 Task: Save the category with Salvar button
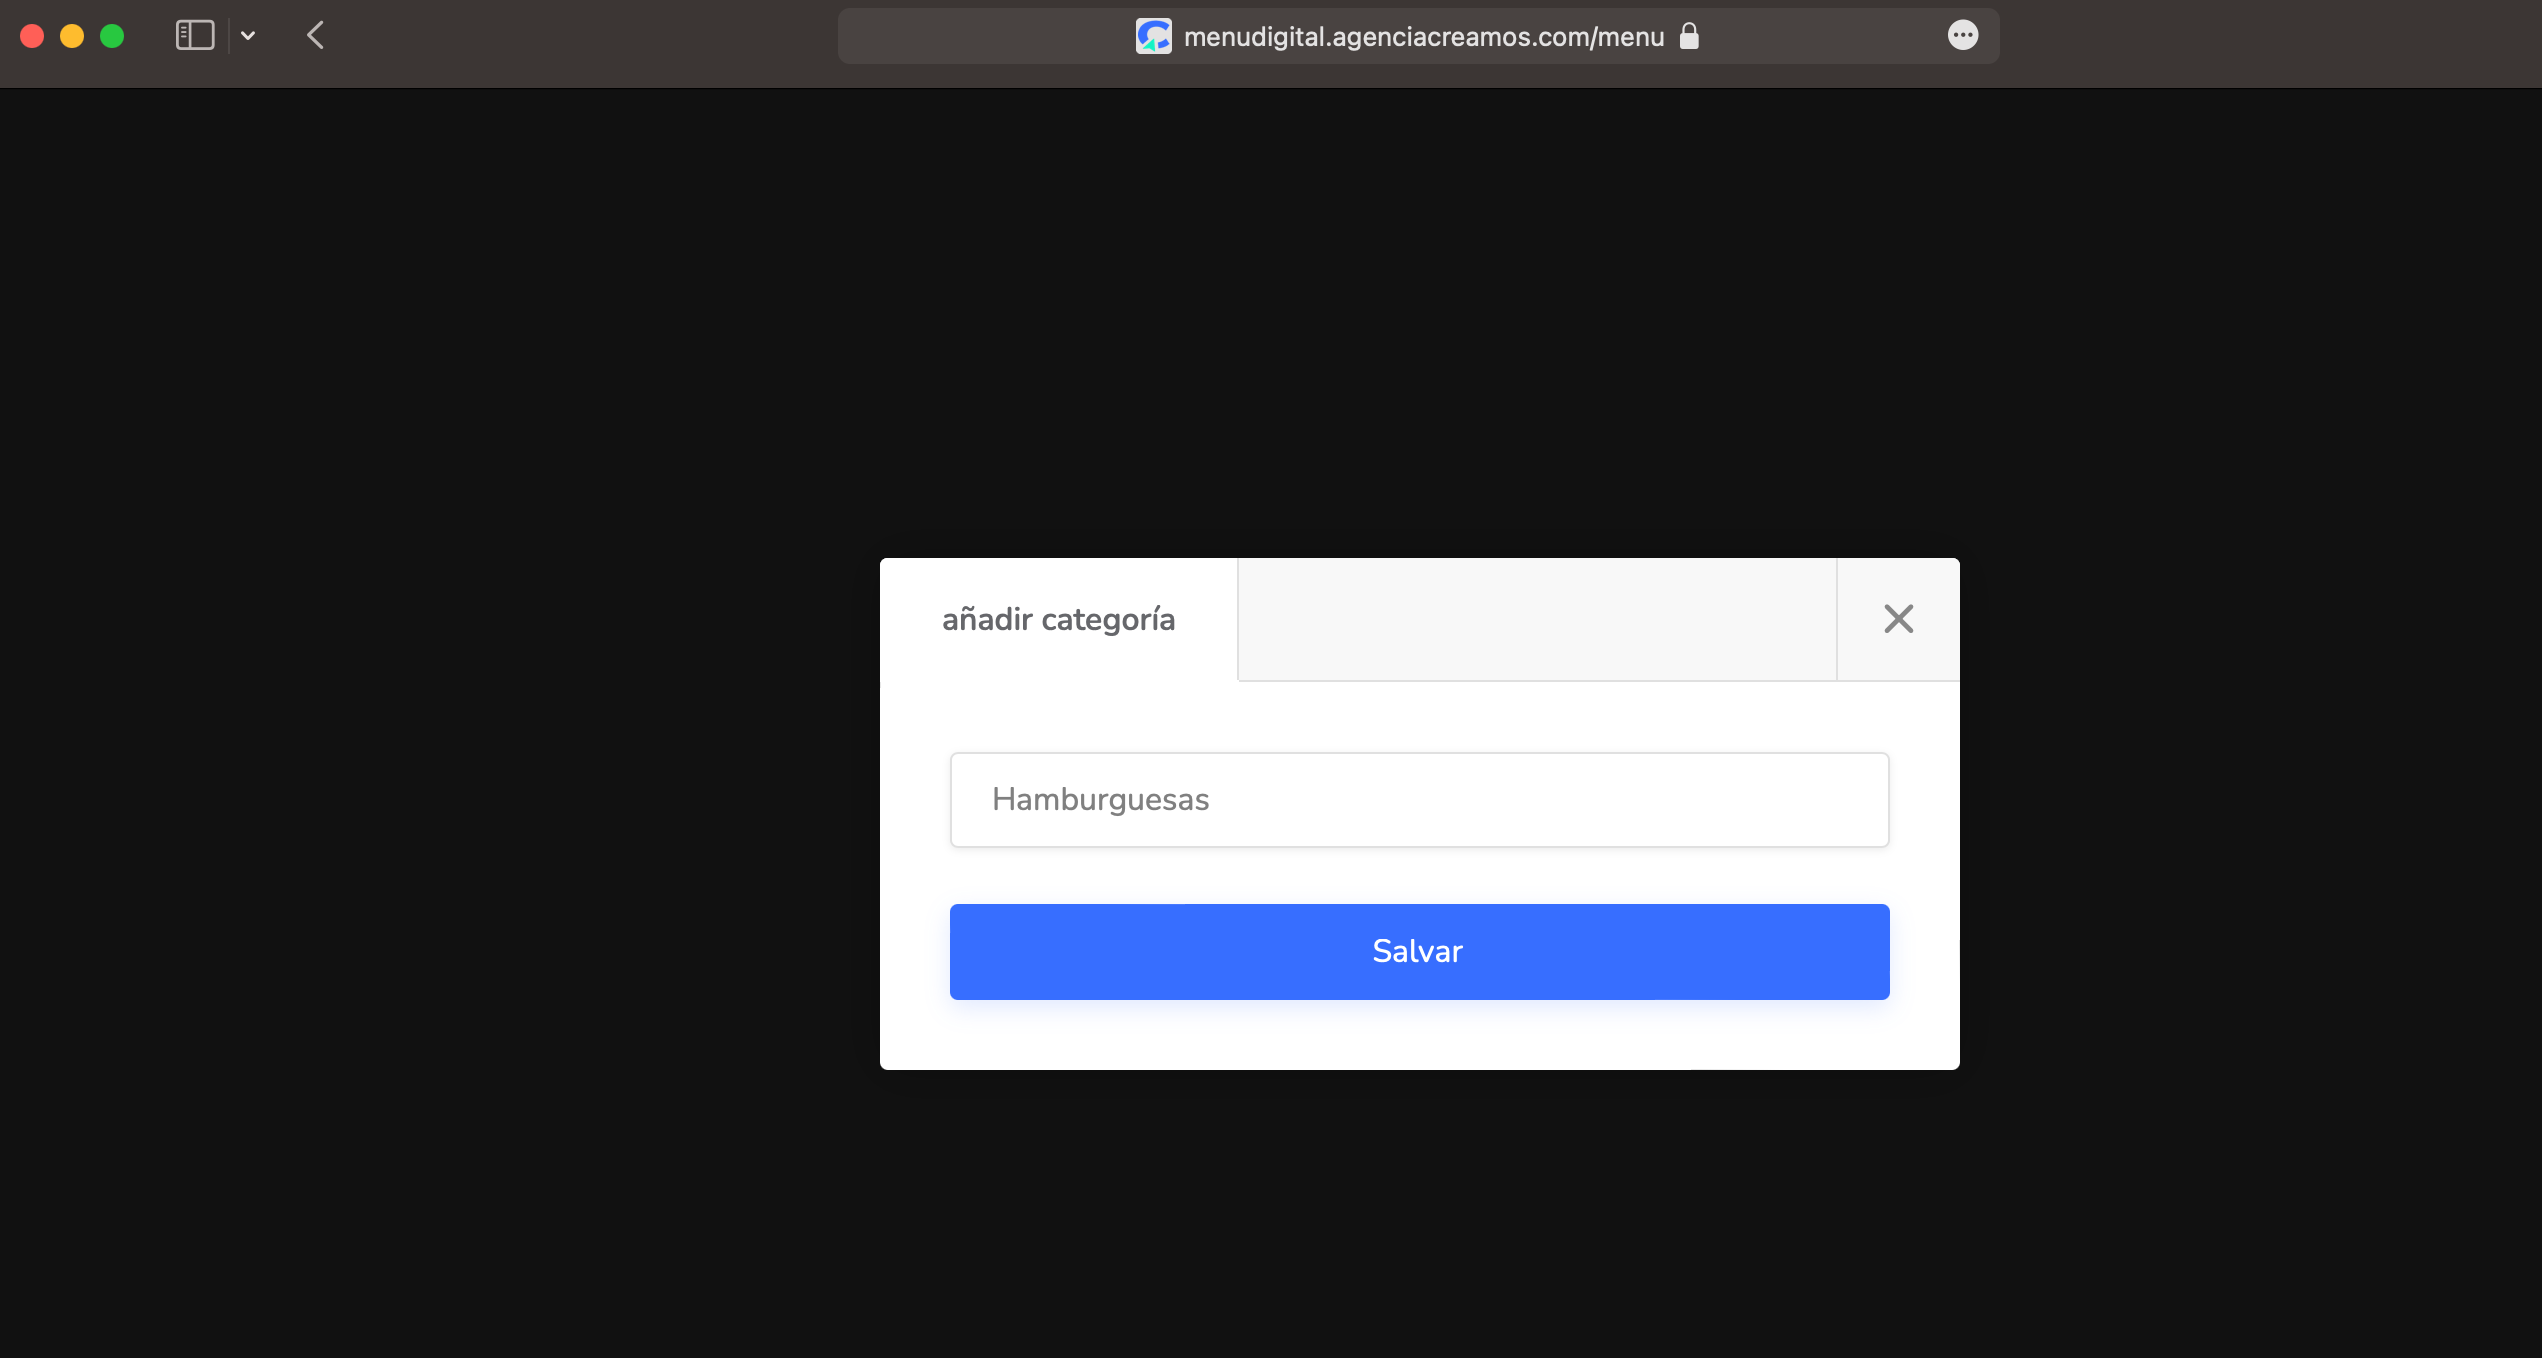(1419, 951)
